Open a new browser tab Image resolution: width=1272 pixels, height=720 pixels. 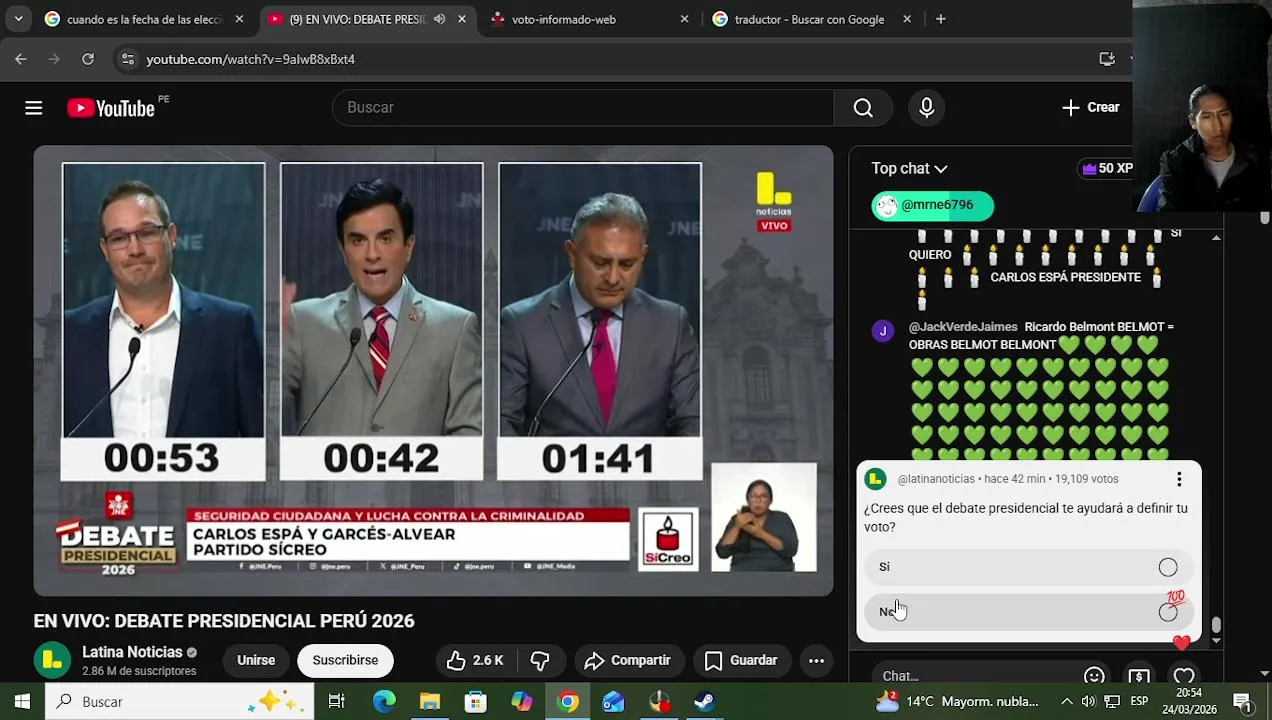click(940, 19)
